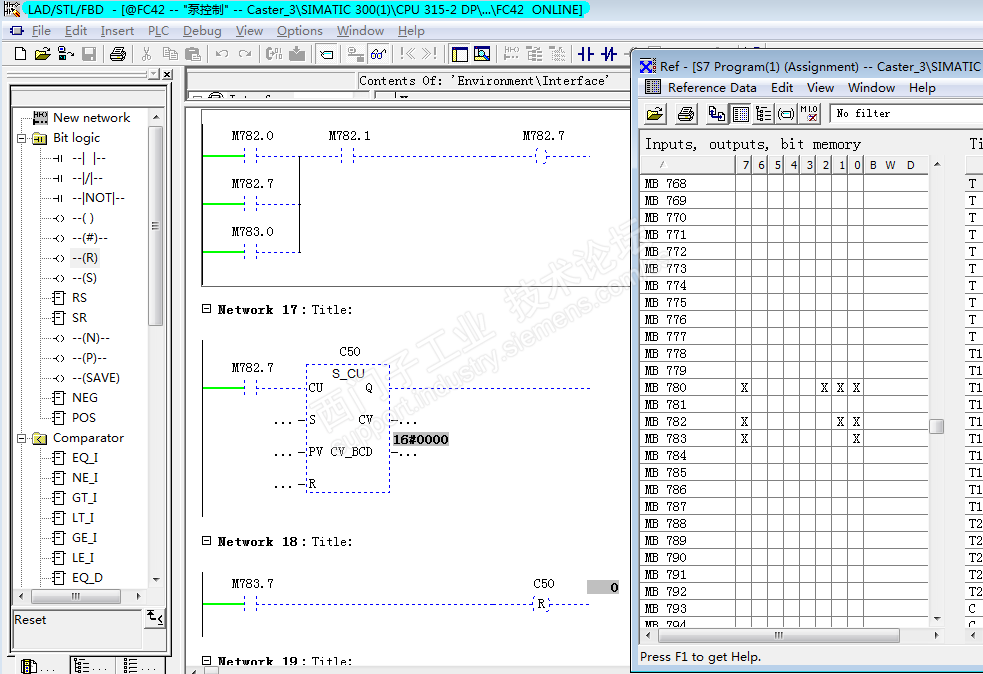Select the GE_I comparator element
This screenshot has height=674, width=983.
84,538
